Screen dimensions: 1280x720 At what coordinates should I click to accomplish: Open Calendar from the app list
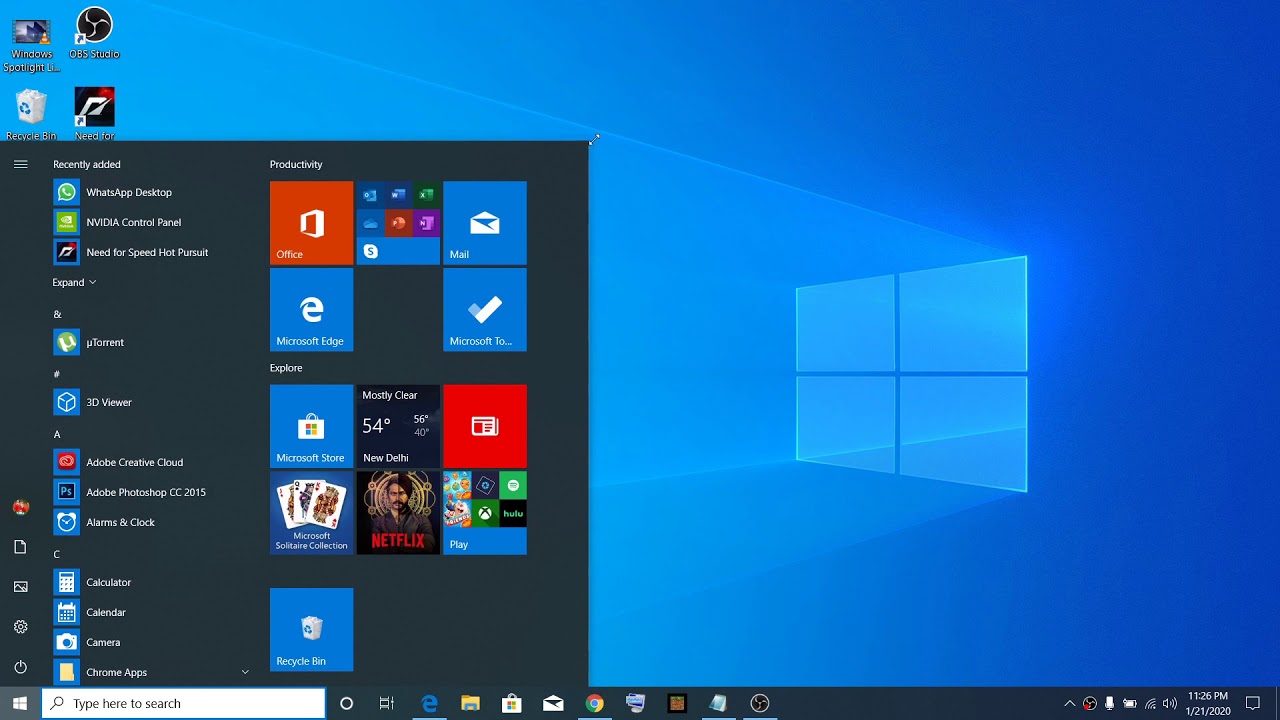pyautogui.click(x=150, y=612)
